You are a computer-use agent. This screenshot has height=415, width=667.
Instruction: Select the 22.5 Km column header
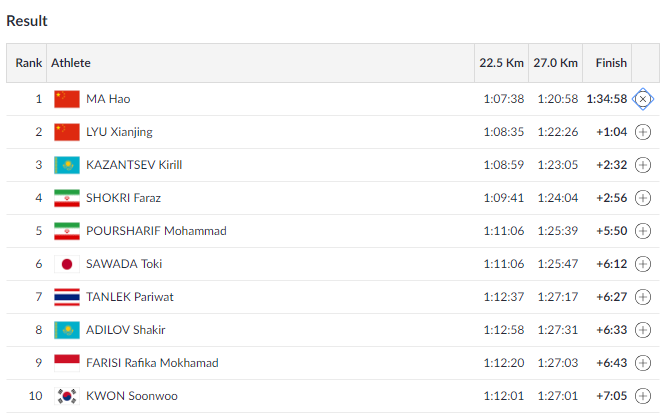502,63
